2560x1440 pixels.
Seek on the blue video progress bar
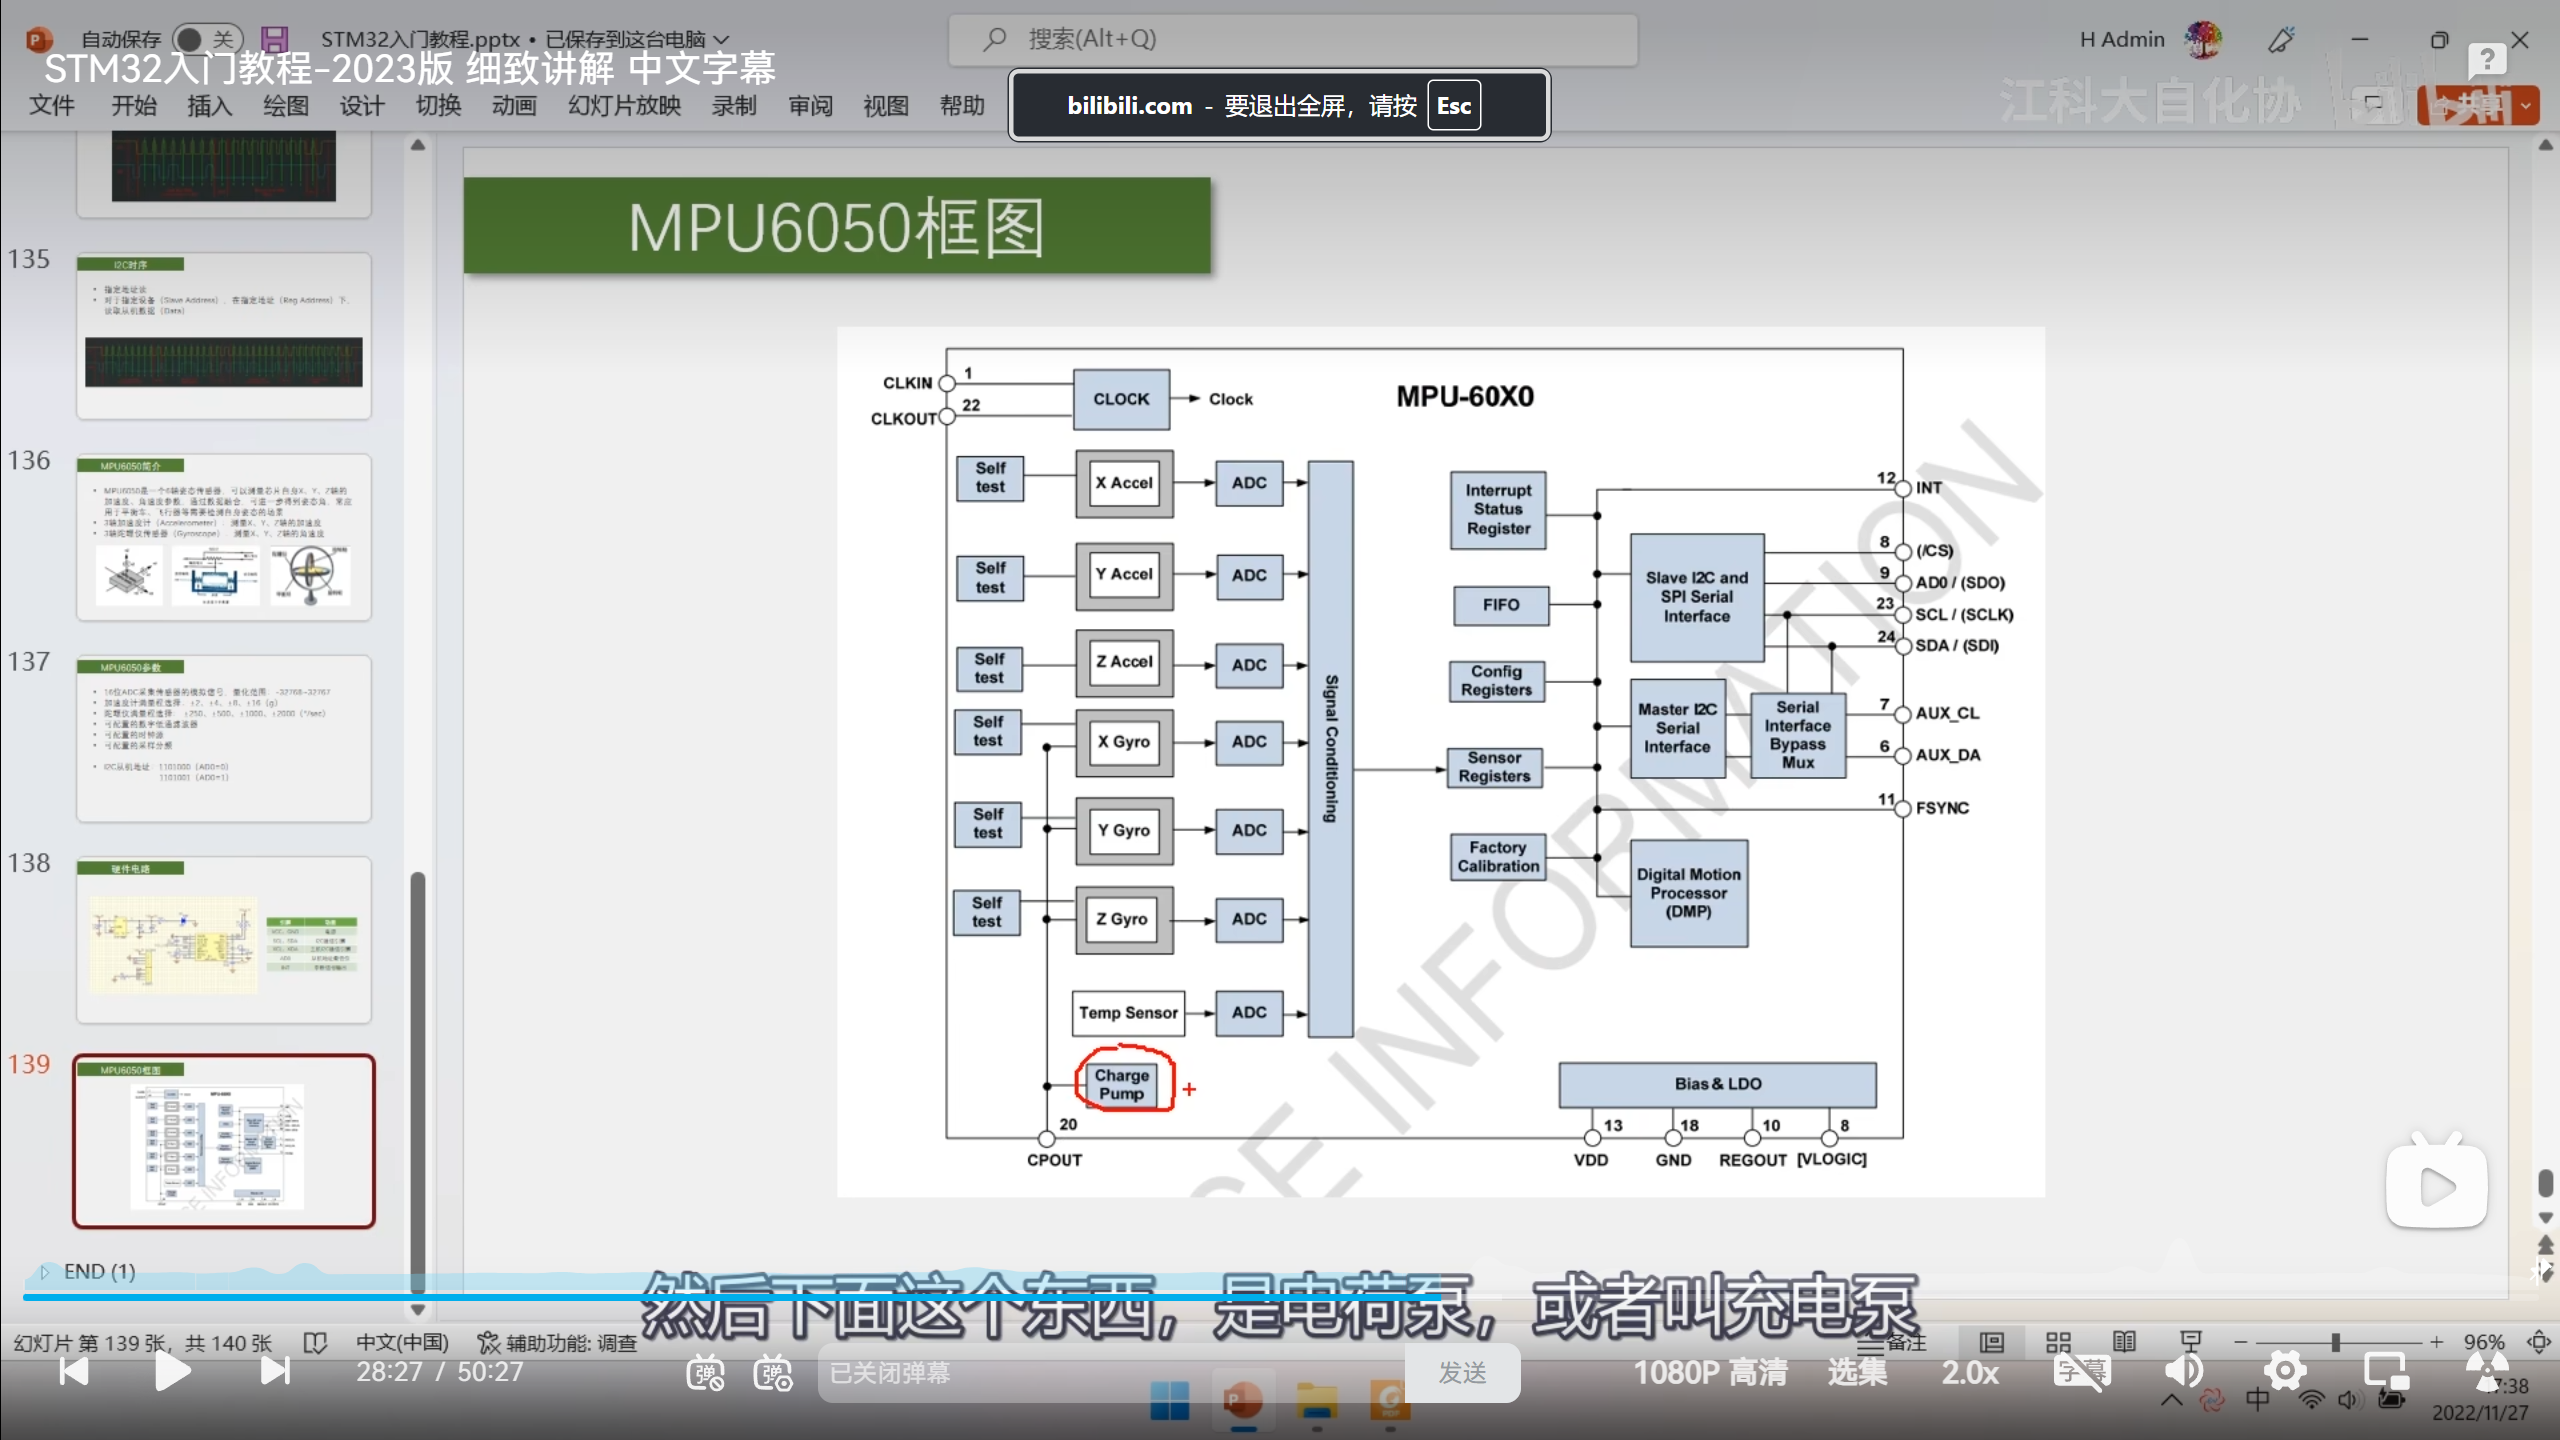click(x=700, y=1297)
